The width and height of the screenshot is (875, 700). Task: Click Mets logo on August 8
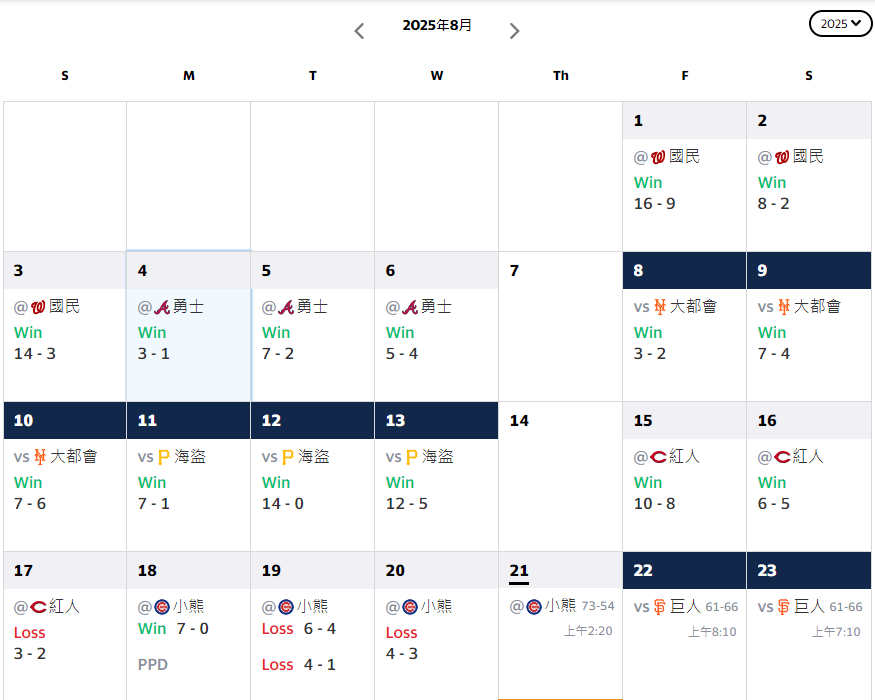[659, 307]
